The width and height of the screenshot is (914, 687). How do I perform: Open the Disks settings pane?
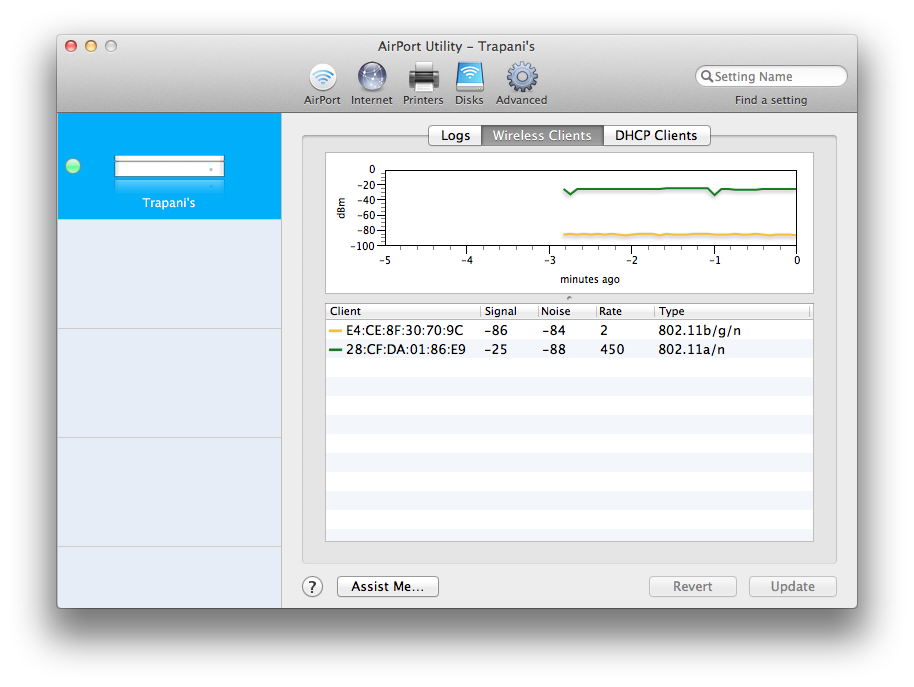469,84
